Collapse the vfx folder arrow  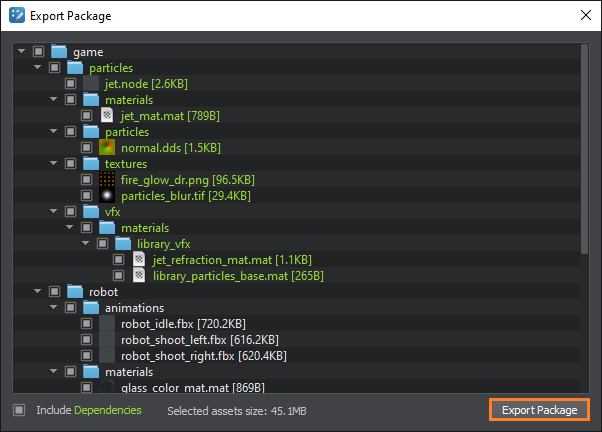54,212
